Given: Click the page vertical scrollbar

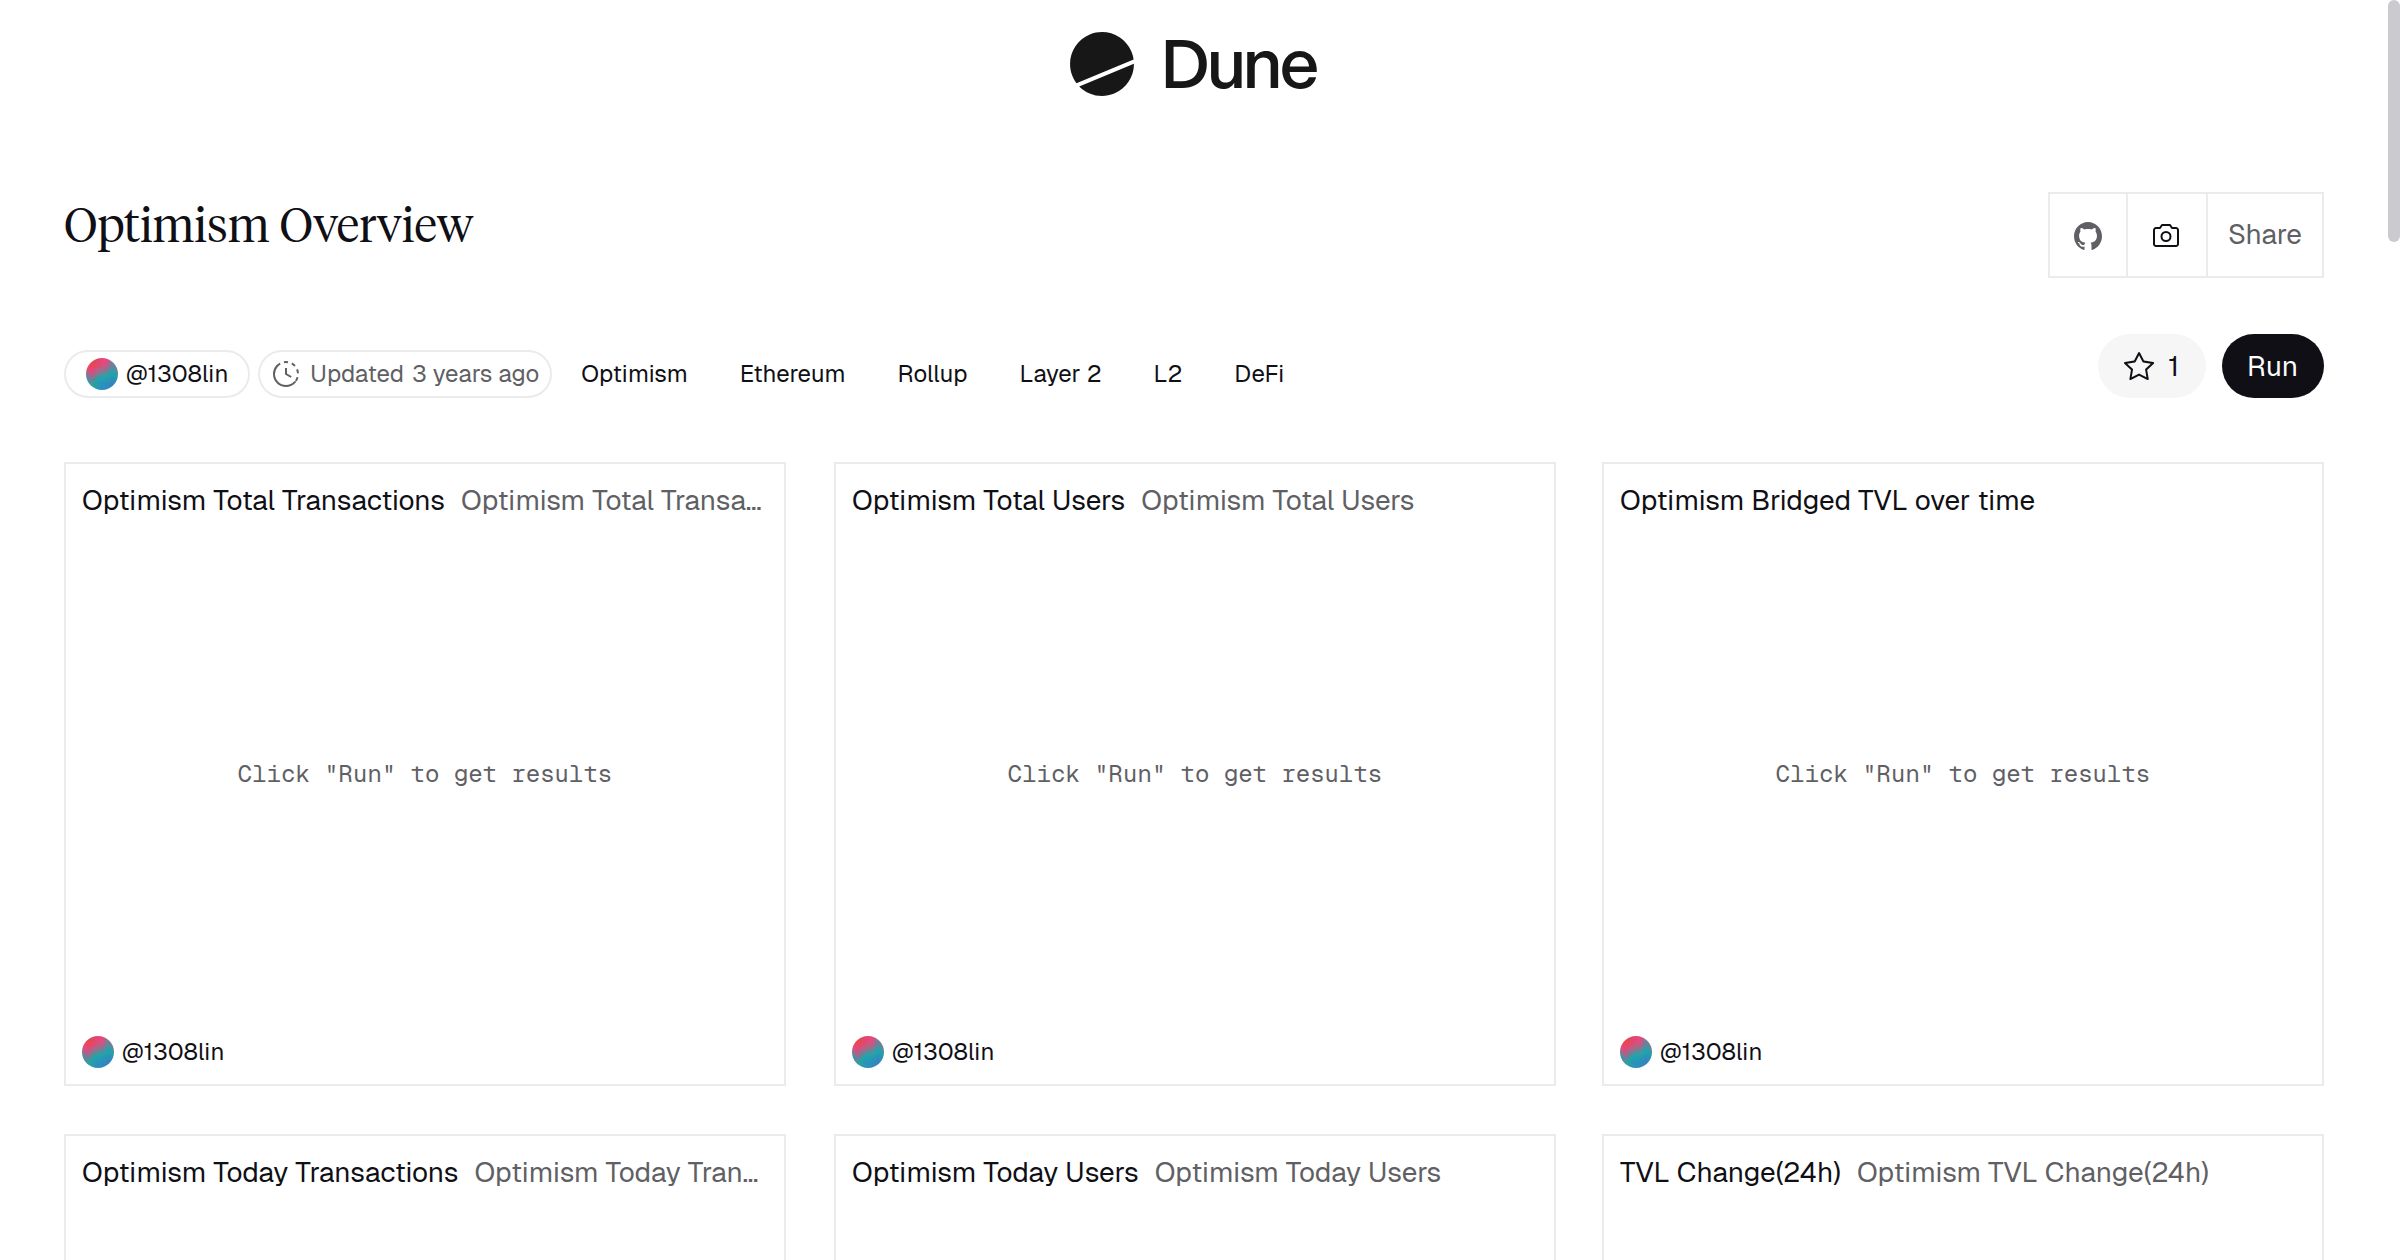Looking at the screenshot, I should (2392, 122).
